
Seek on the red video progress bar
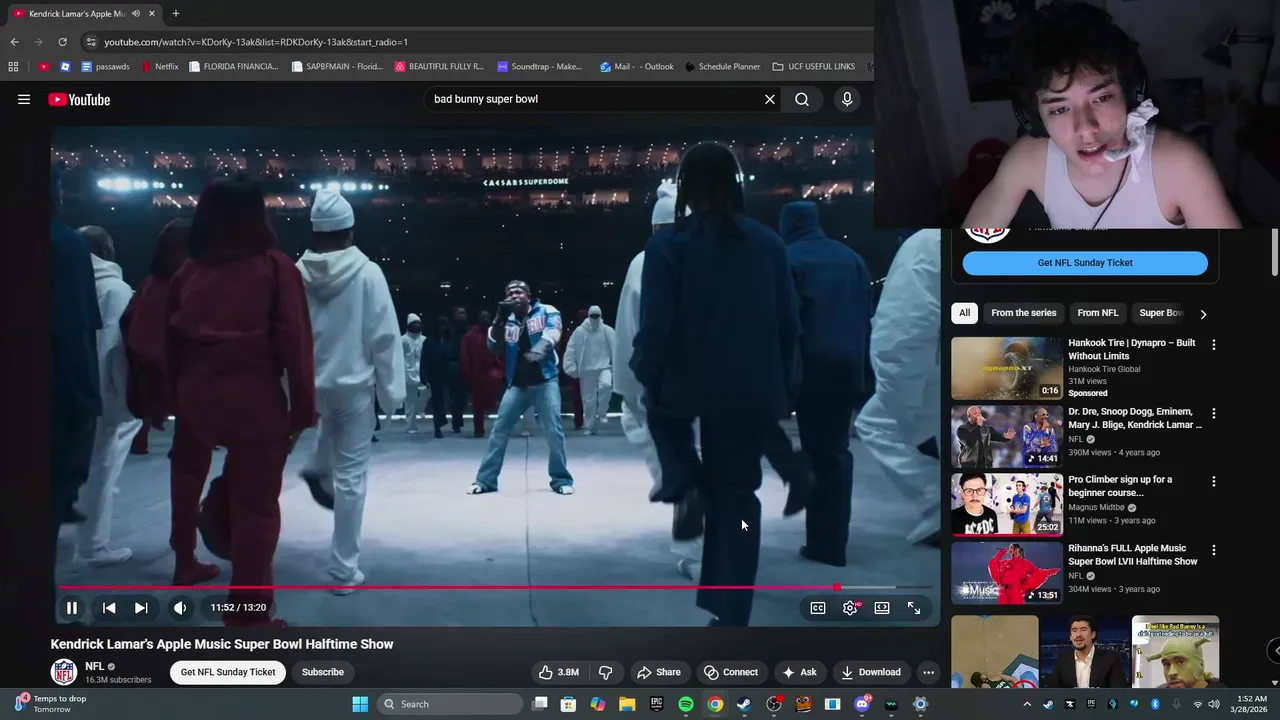tap(495, 588)
